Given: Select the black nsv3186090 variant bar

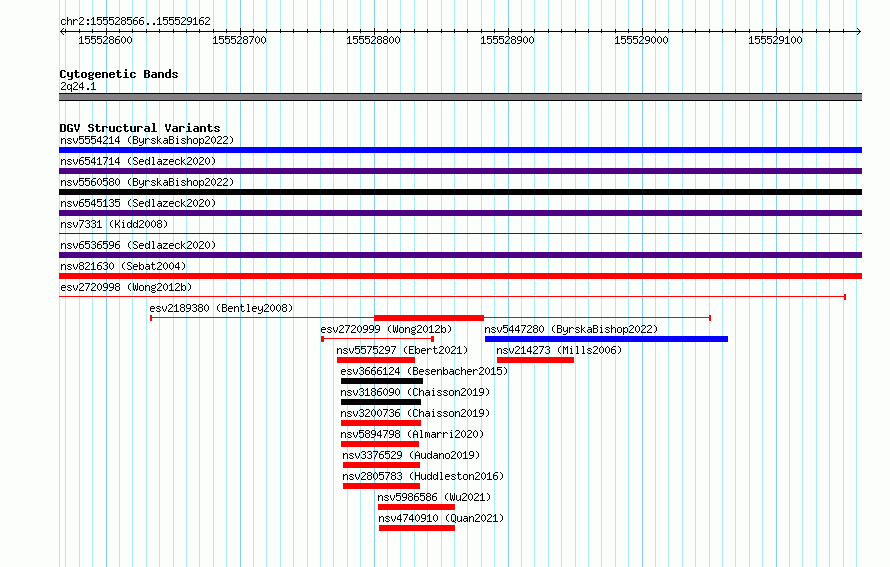Looking at the screenshot, I should tap(381, 402).
